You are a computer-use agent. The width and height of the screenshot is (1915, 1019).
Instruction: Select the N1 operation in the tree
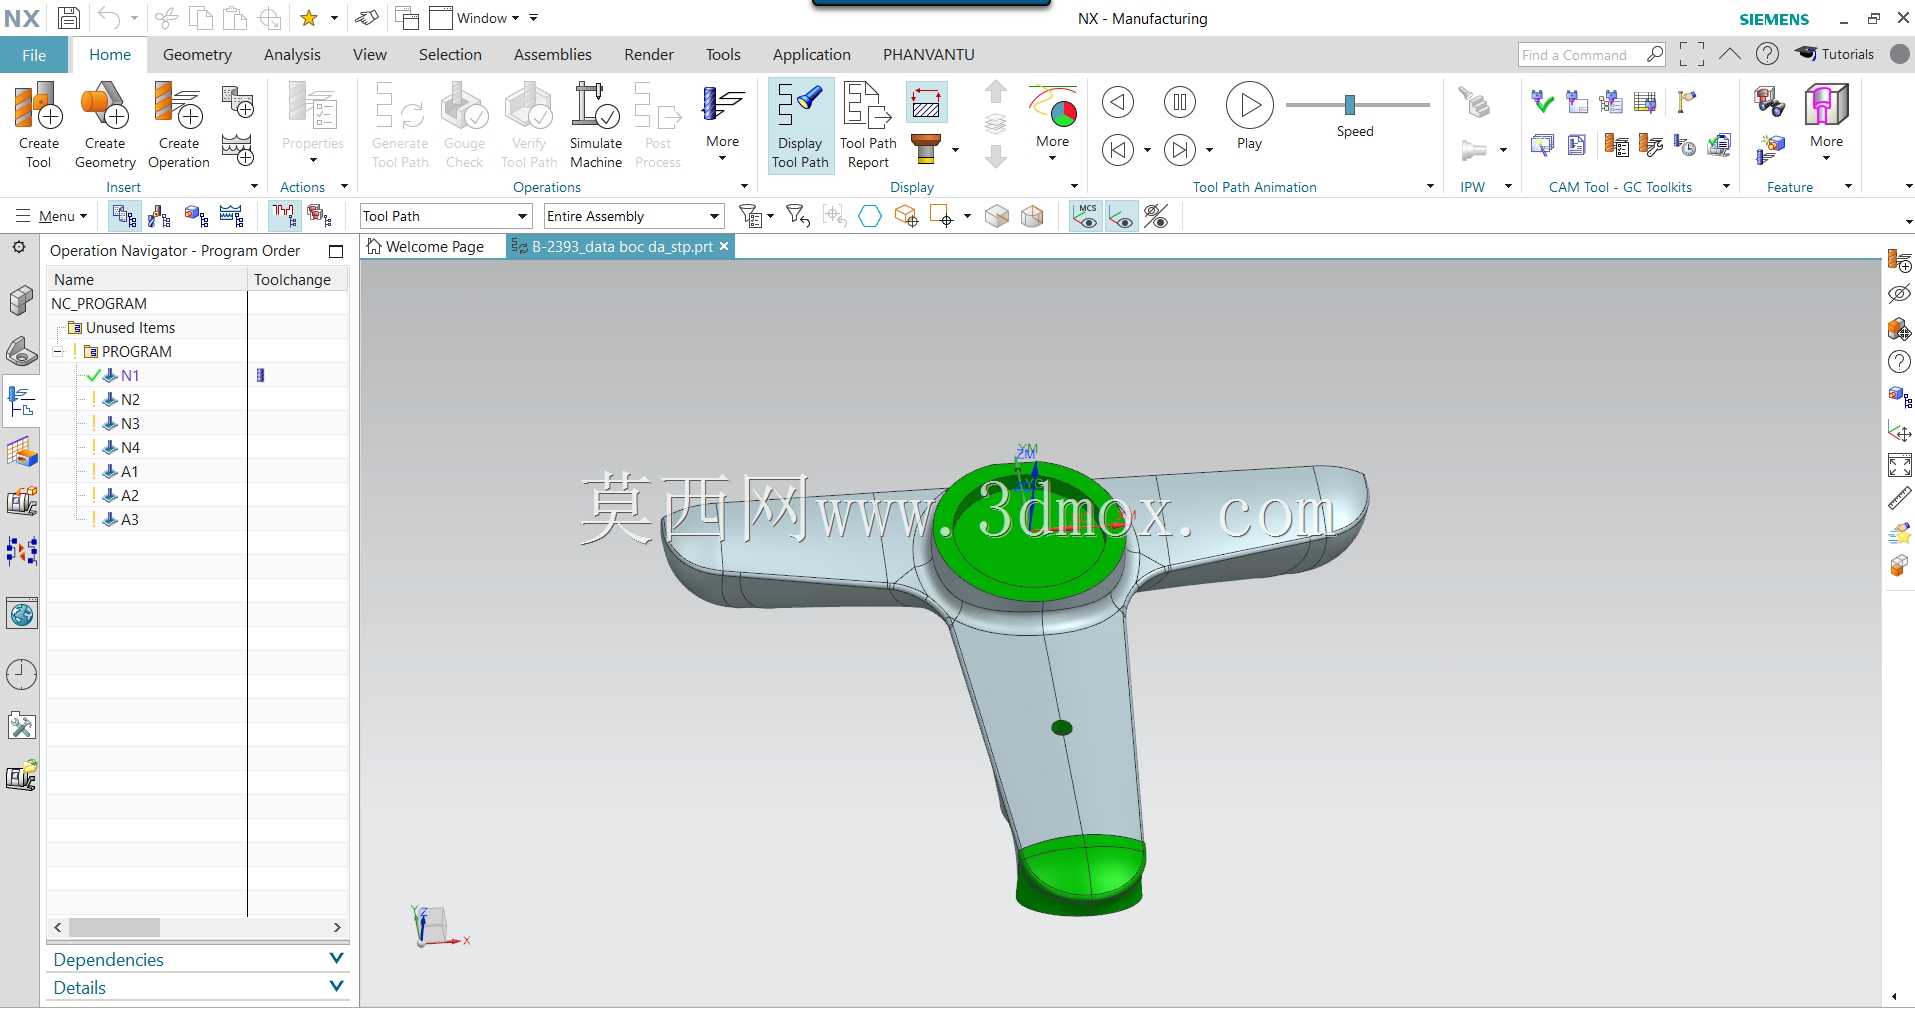tap(130, 376)
